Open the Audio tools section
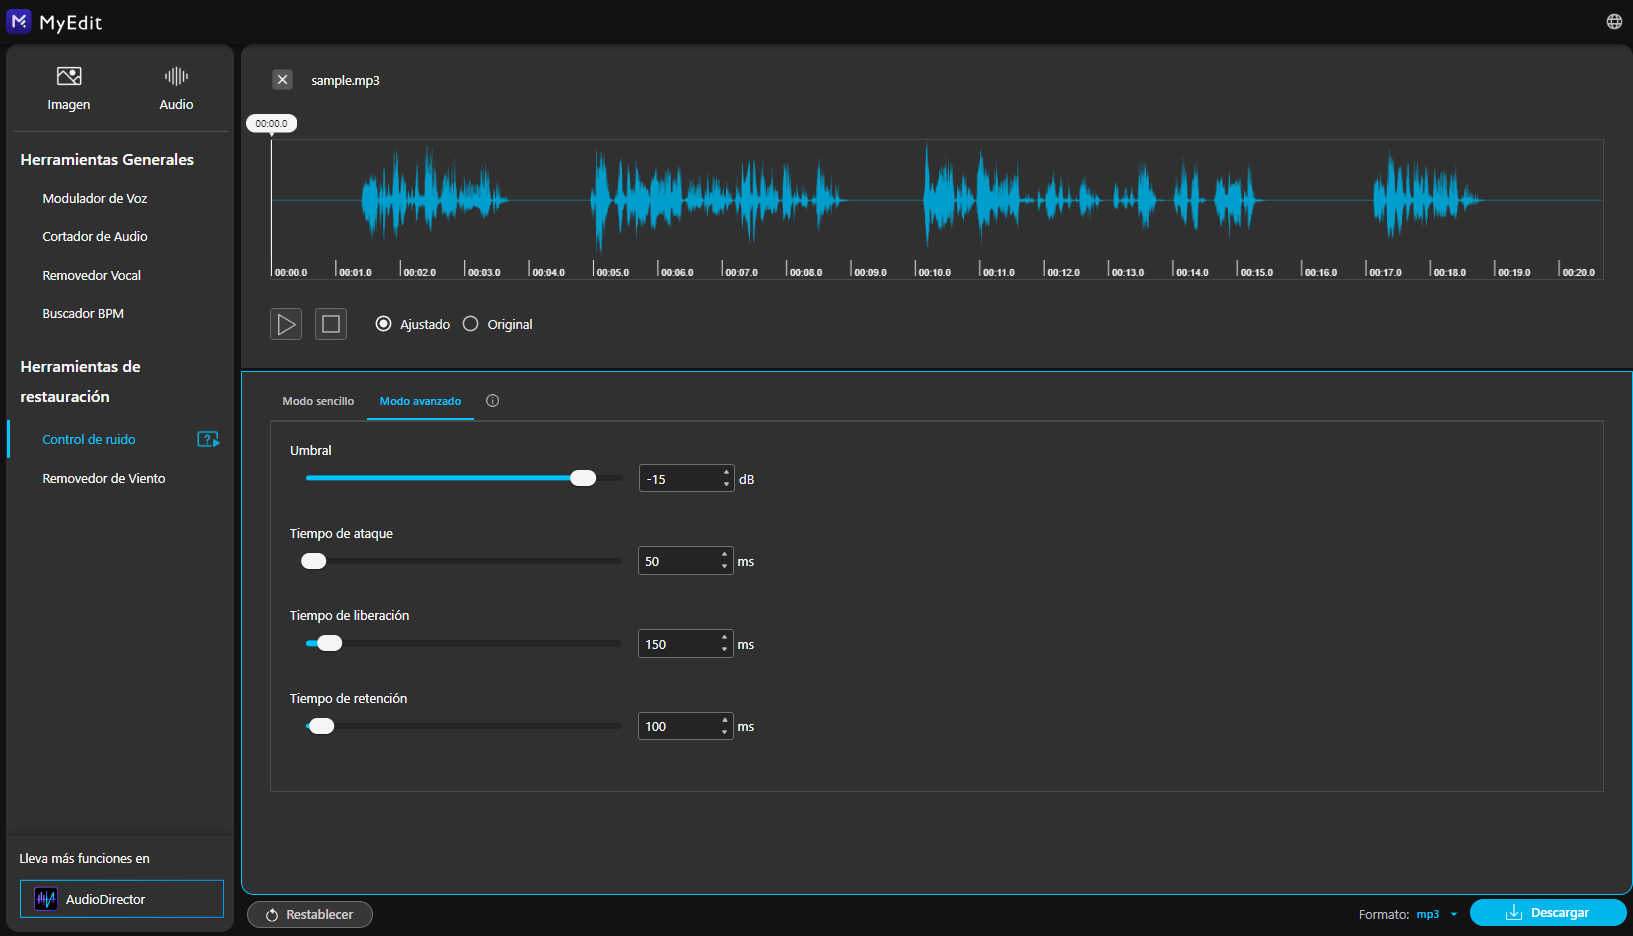Image resolution: width=1633 pixels, height=936 pixels. click(x=176, y=88)
